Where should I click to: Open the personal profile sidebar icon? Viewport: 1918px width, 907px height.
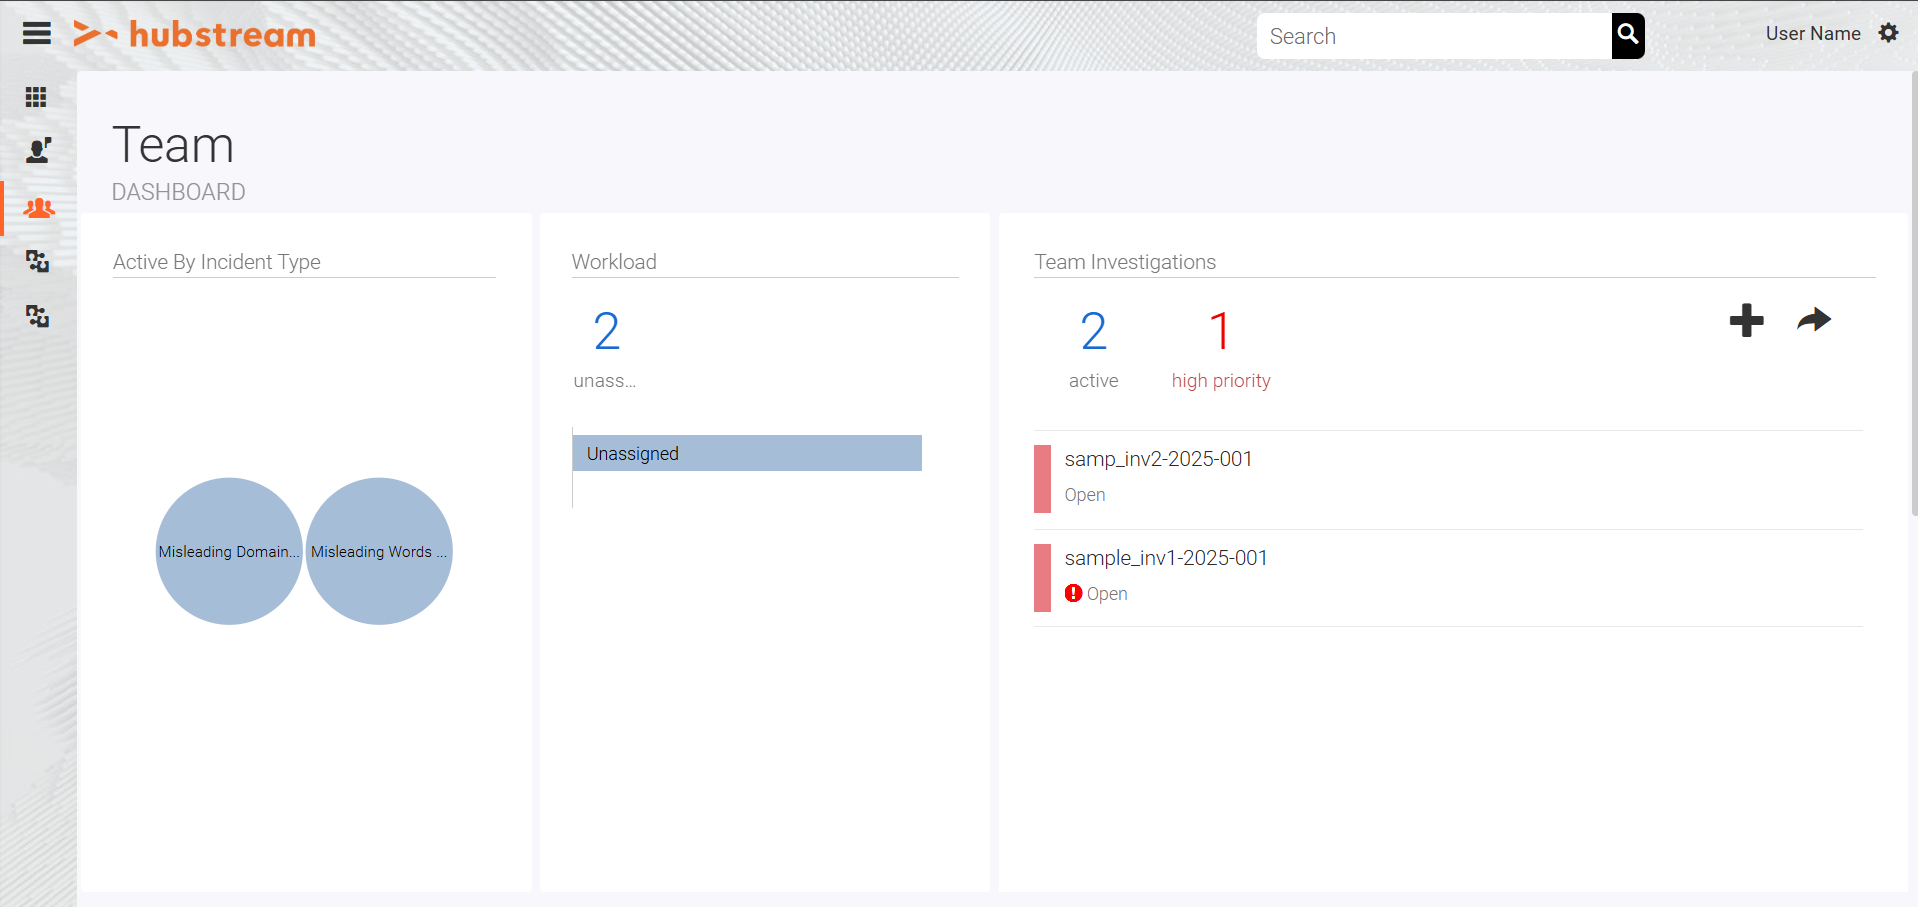point(36,150)
